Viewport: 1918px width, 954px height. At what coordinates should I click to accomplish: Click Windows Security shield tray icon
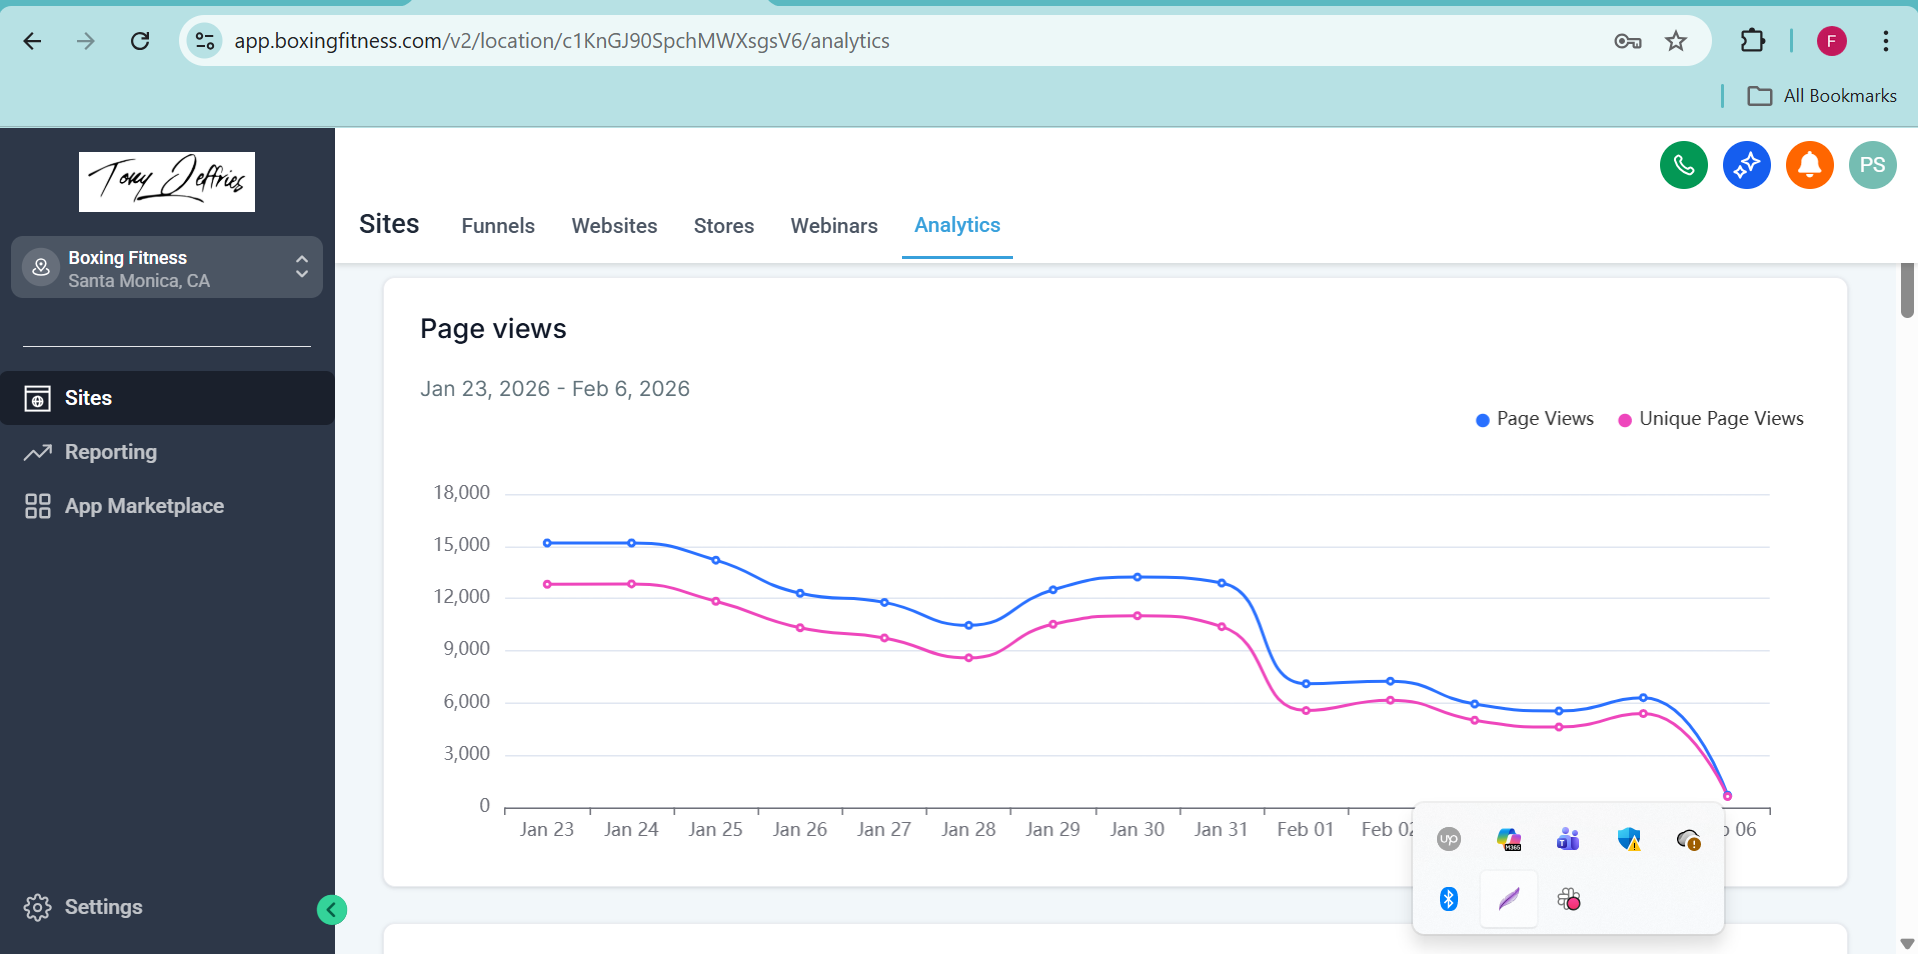pos(1629,839)
